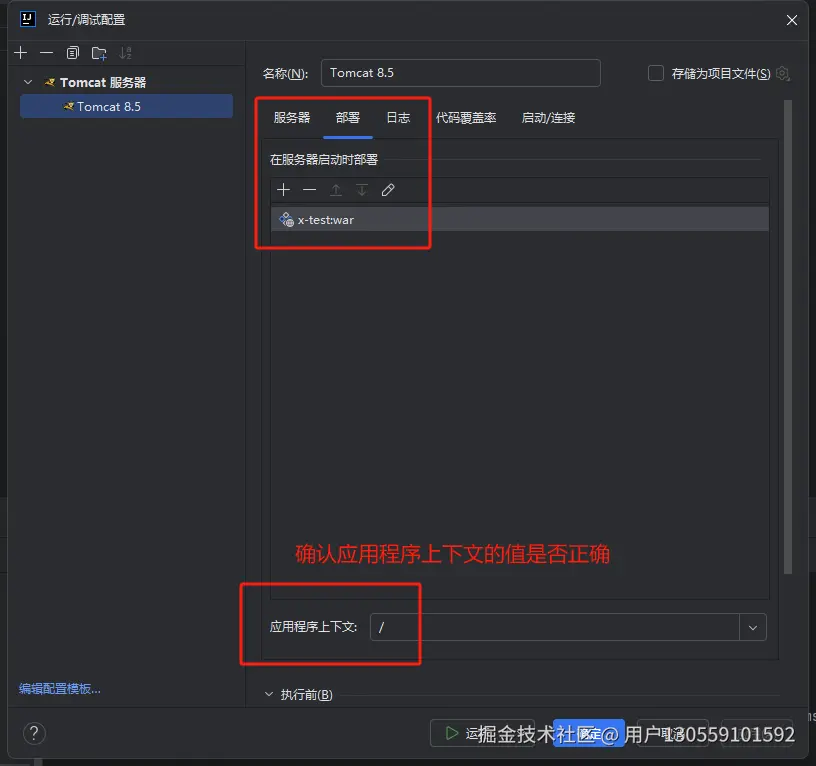The height and width of the screenshot is (766, 816).
Task: Open settings gear next to store as project file
Action: pos(783,73)
